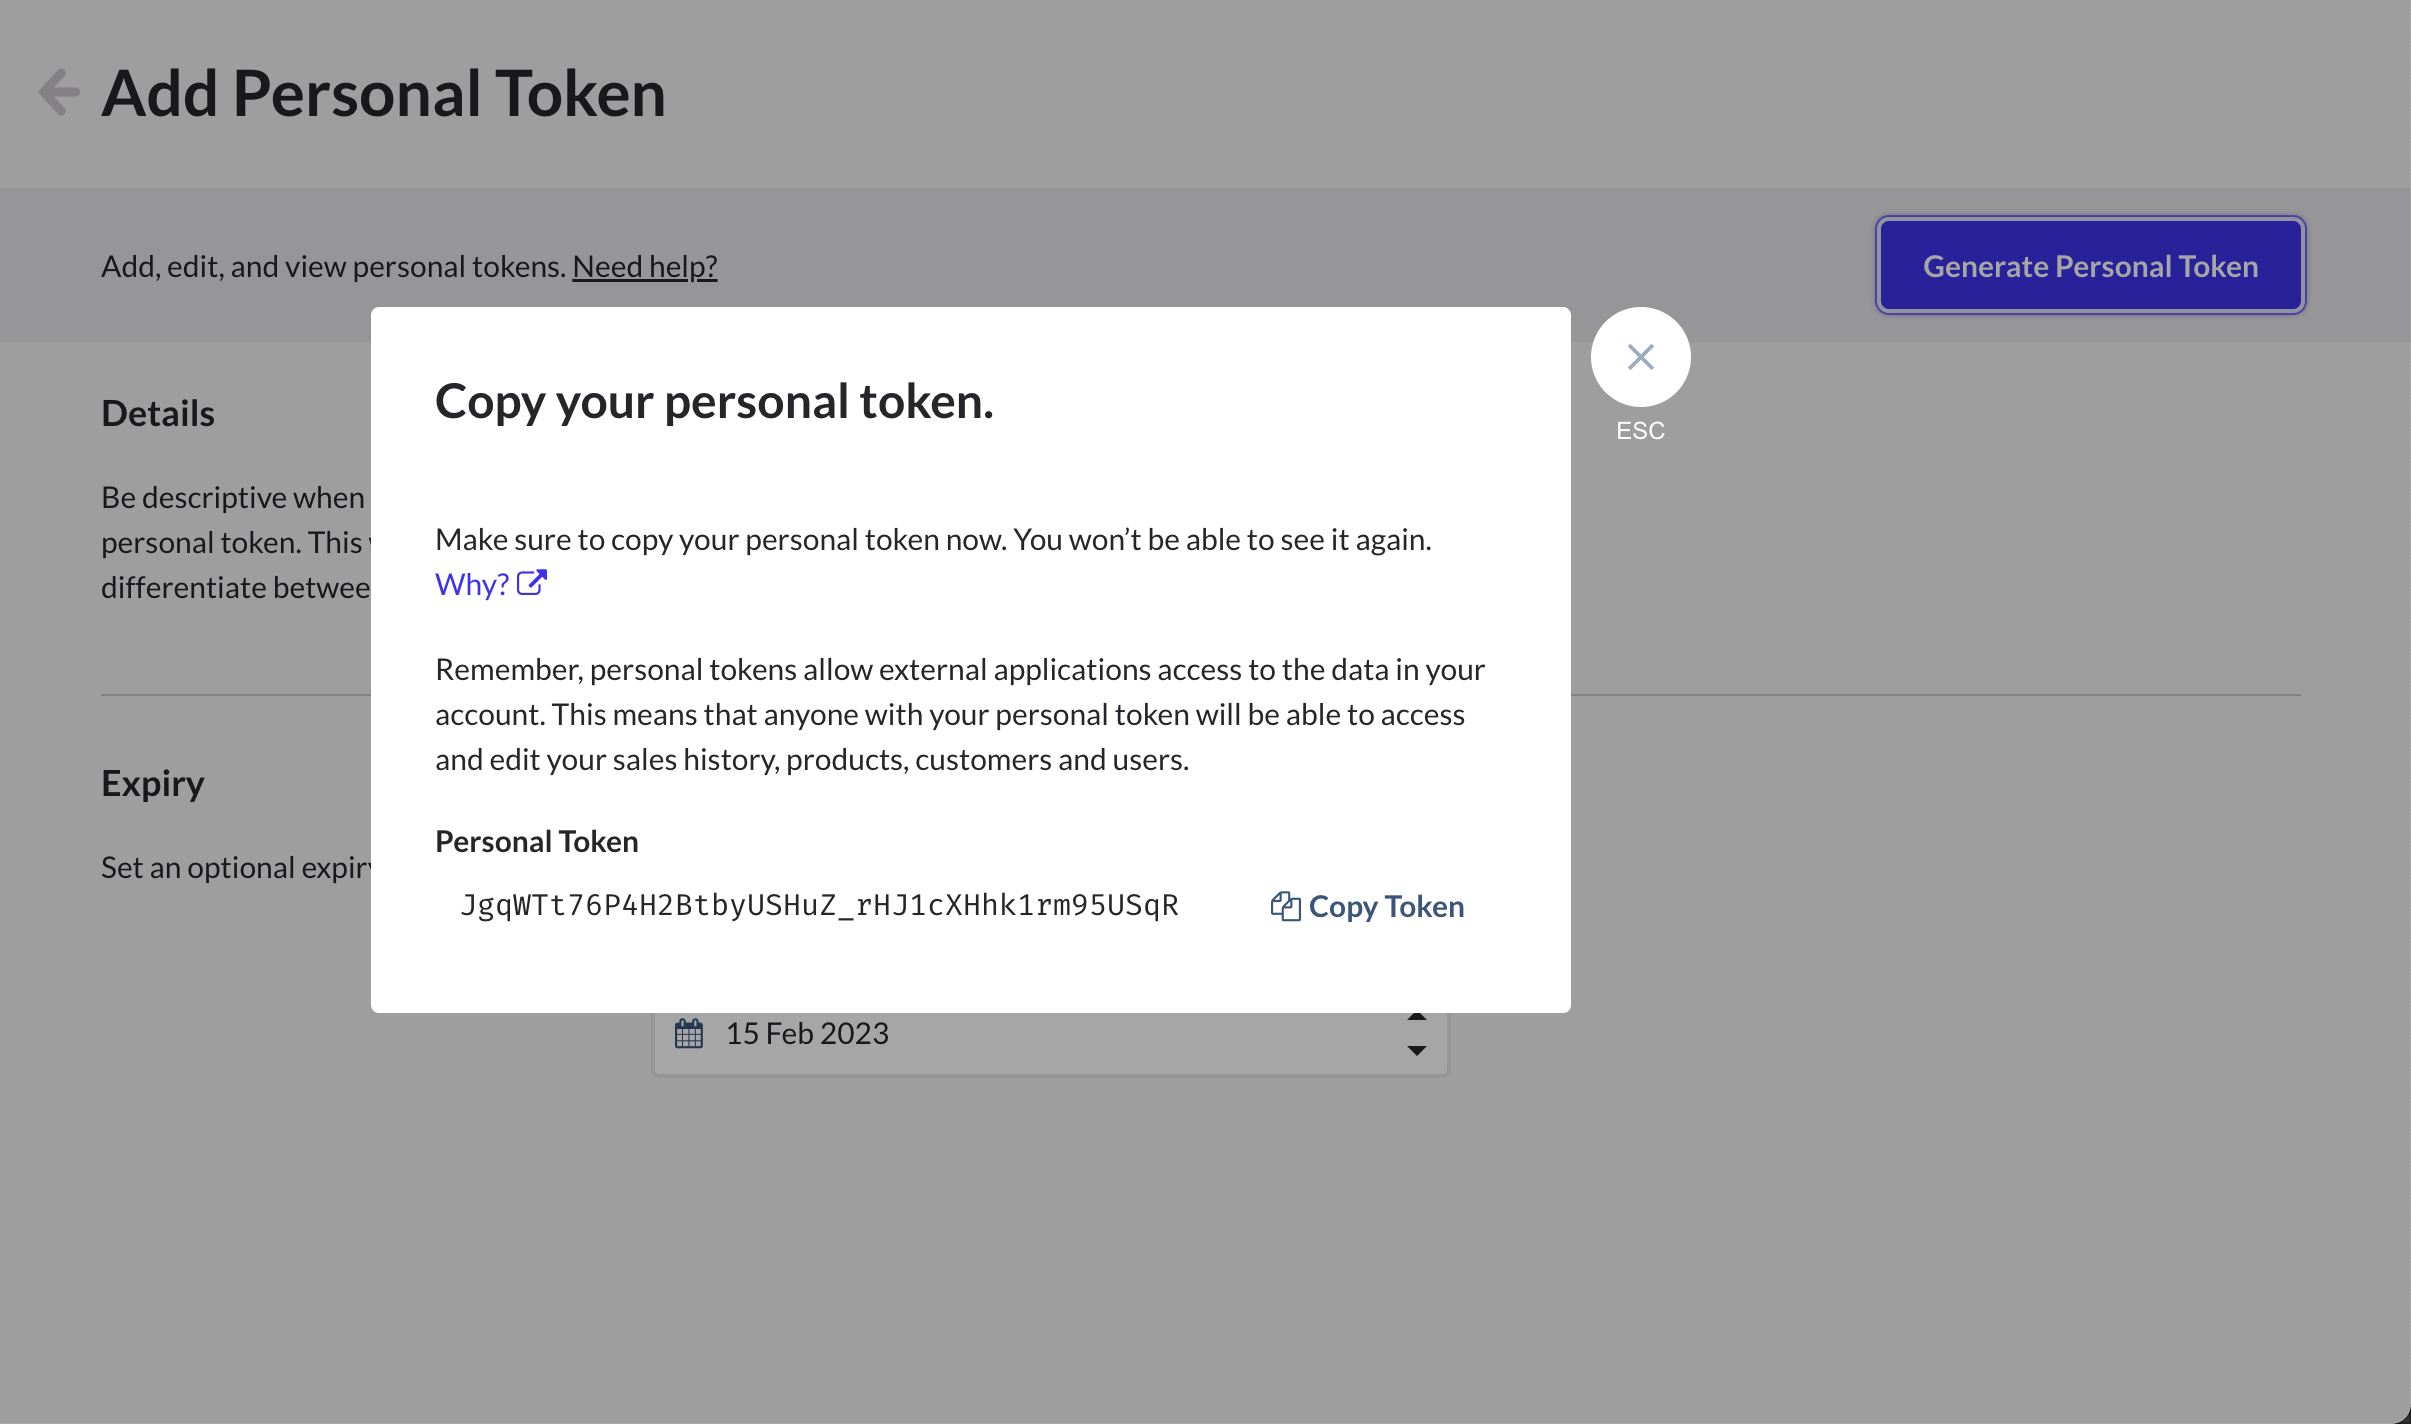Close the personal token dialog with X
The image size is (2411, 1424).
[x=1640, y=357]
